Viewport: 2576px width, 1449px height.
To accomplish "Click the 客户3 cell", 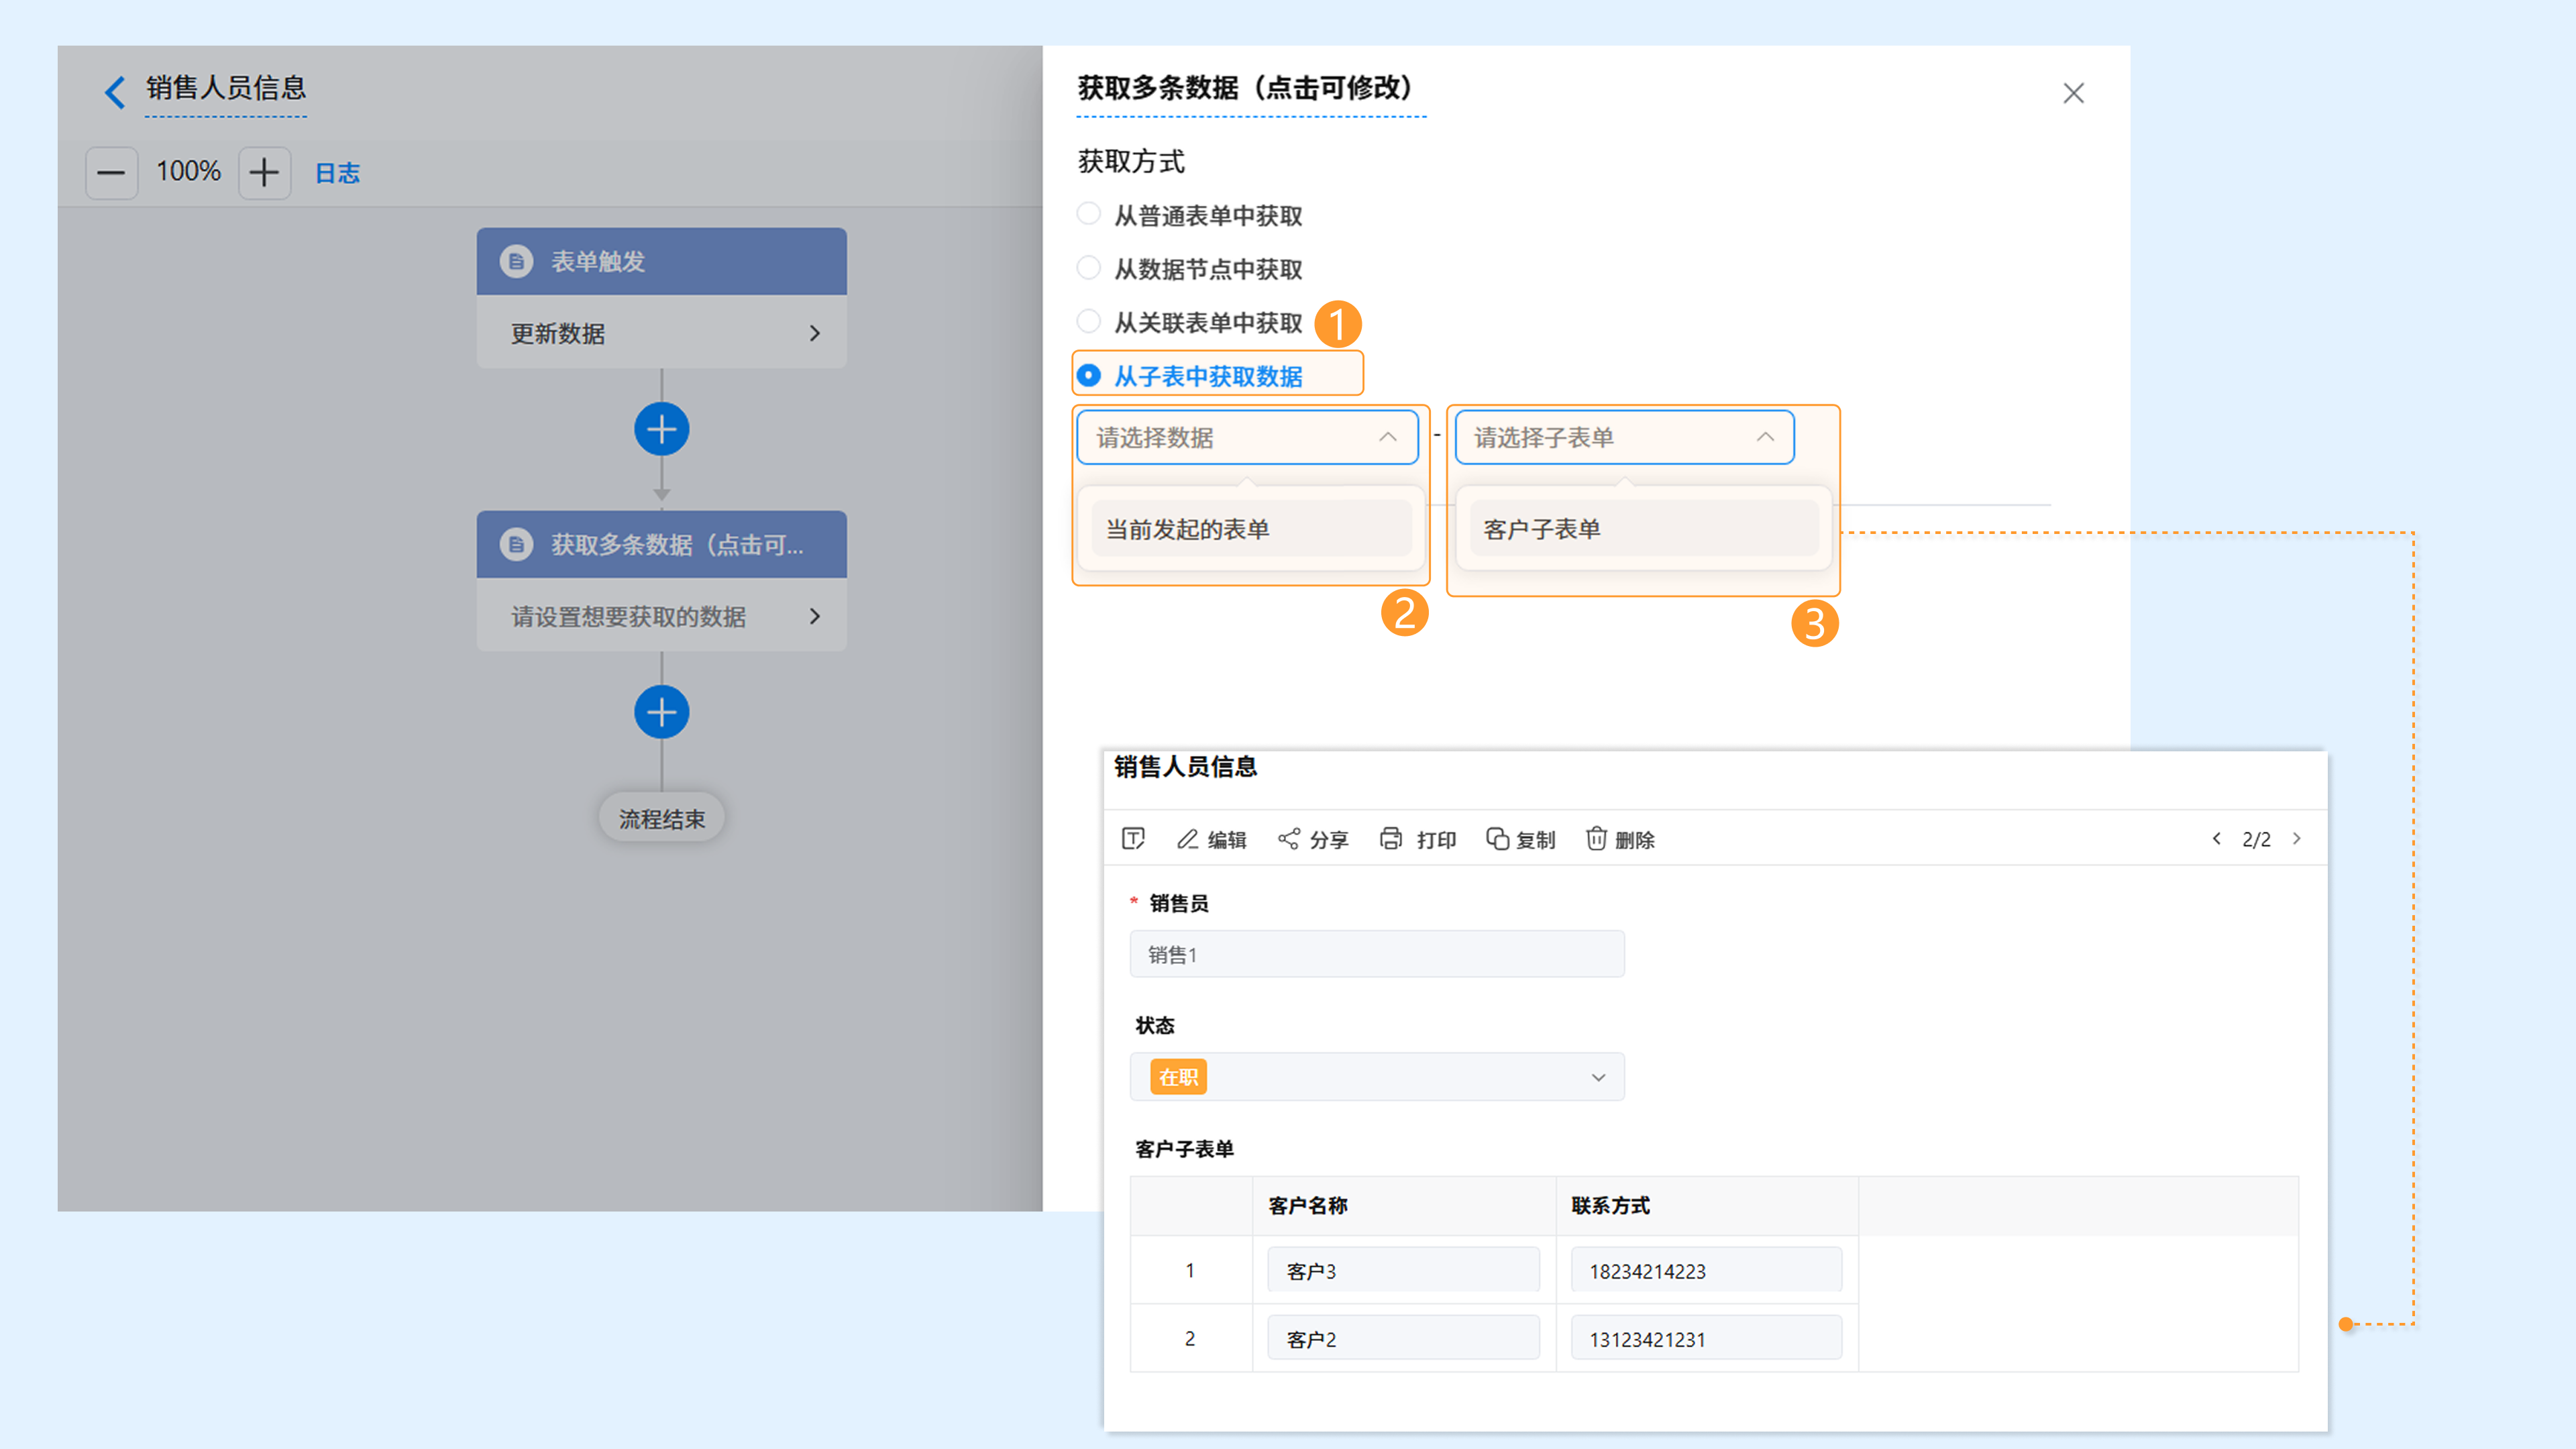I will coord(1403,1271).
